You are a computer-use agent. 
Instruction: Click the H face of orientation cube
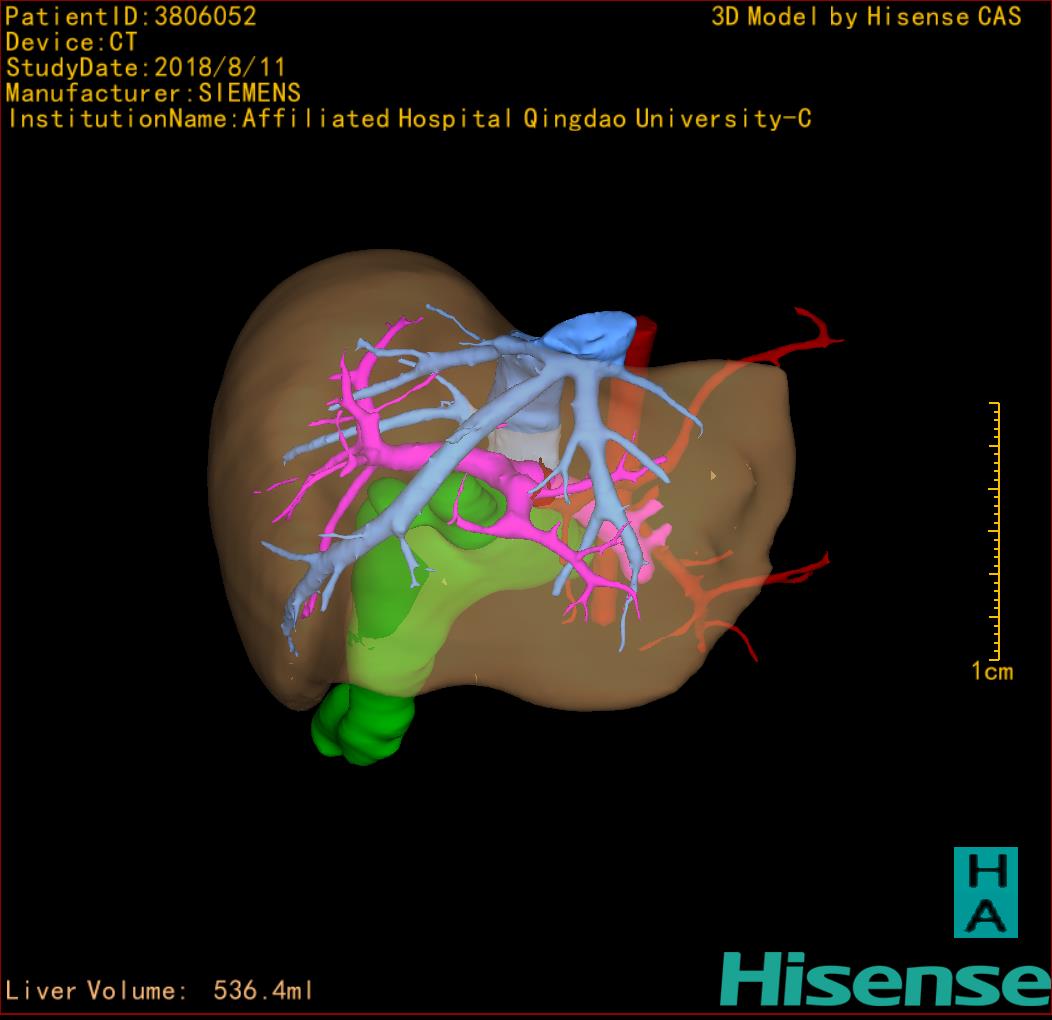(984, 870)
